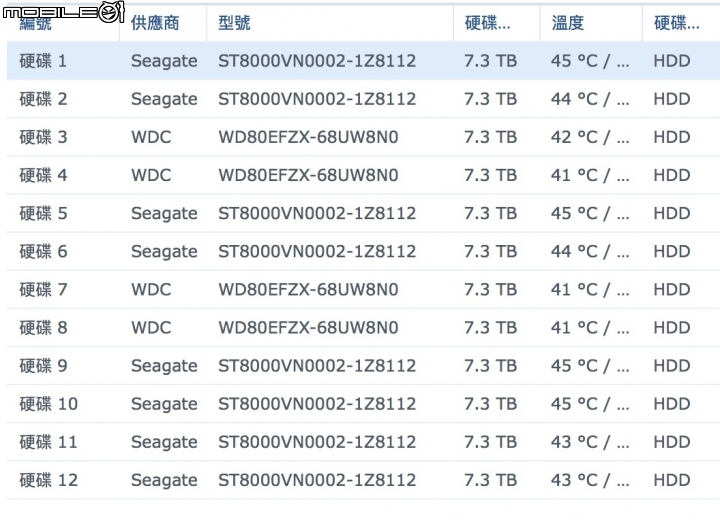The width and height of the screenshot is (720, 520).
Task: Select the 硬碟 4 row
Action: coord(363,175)
